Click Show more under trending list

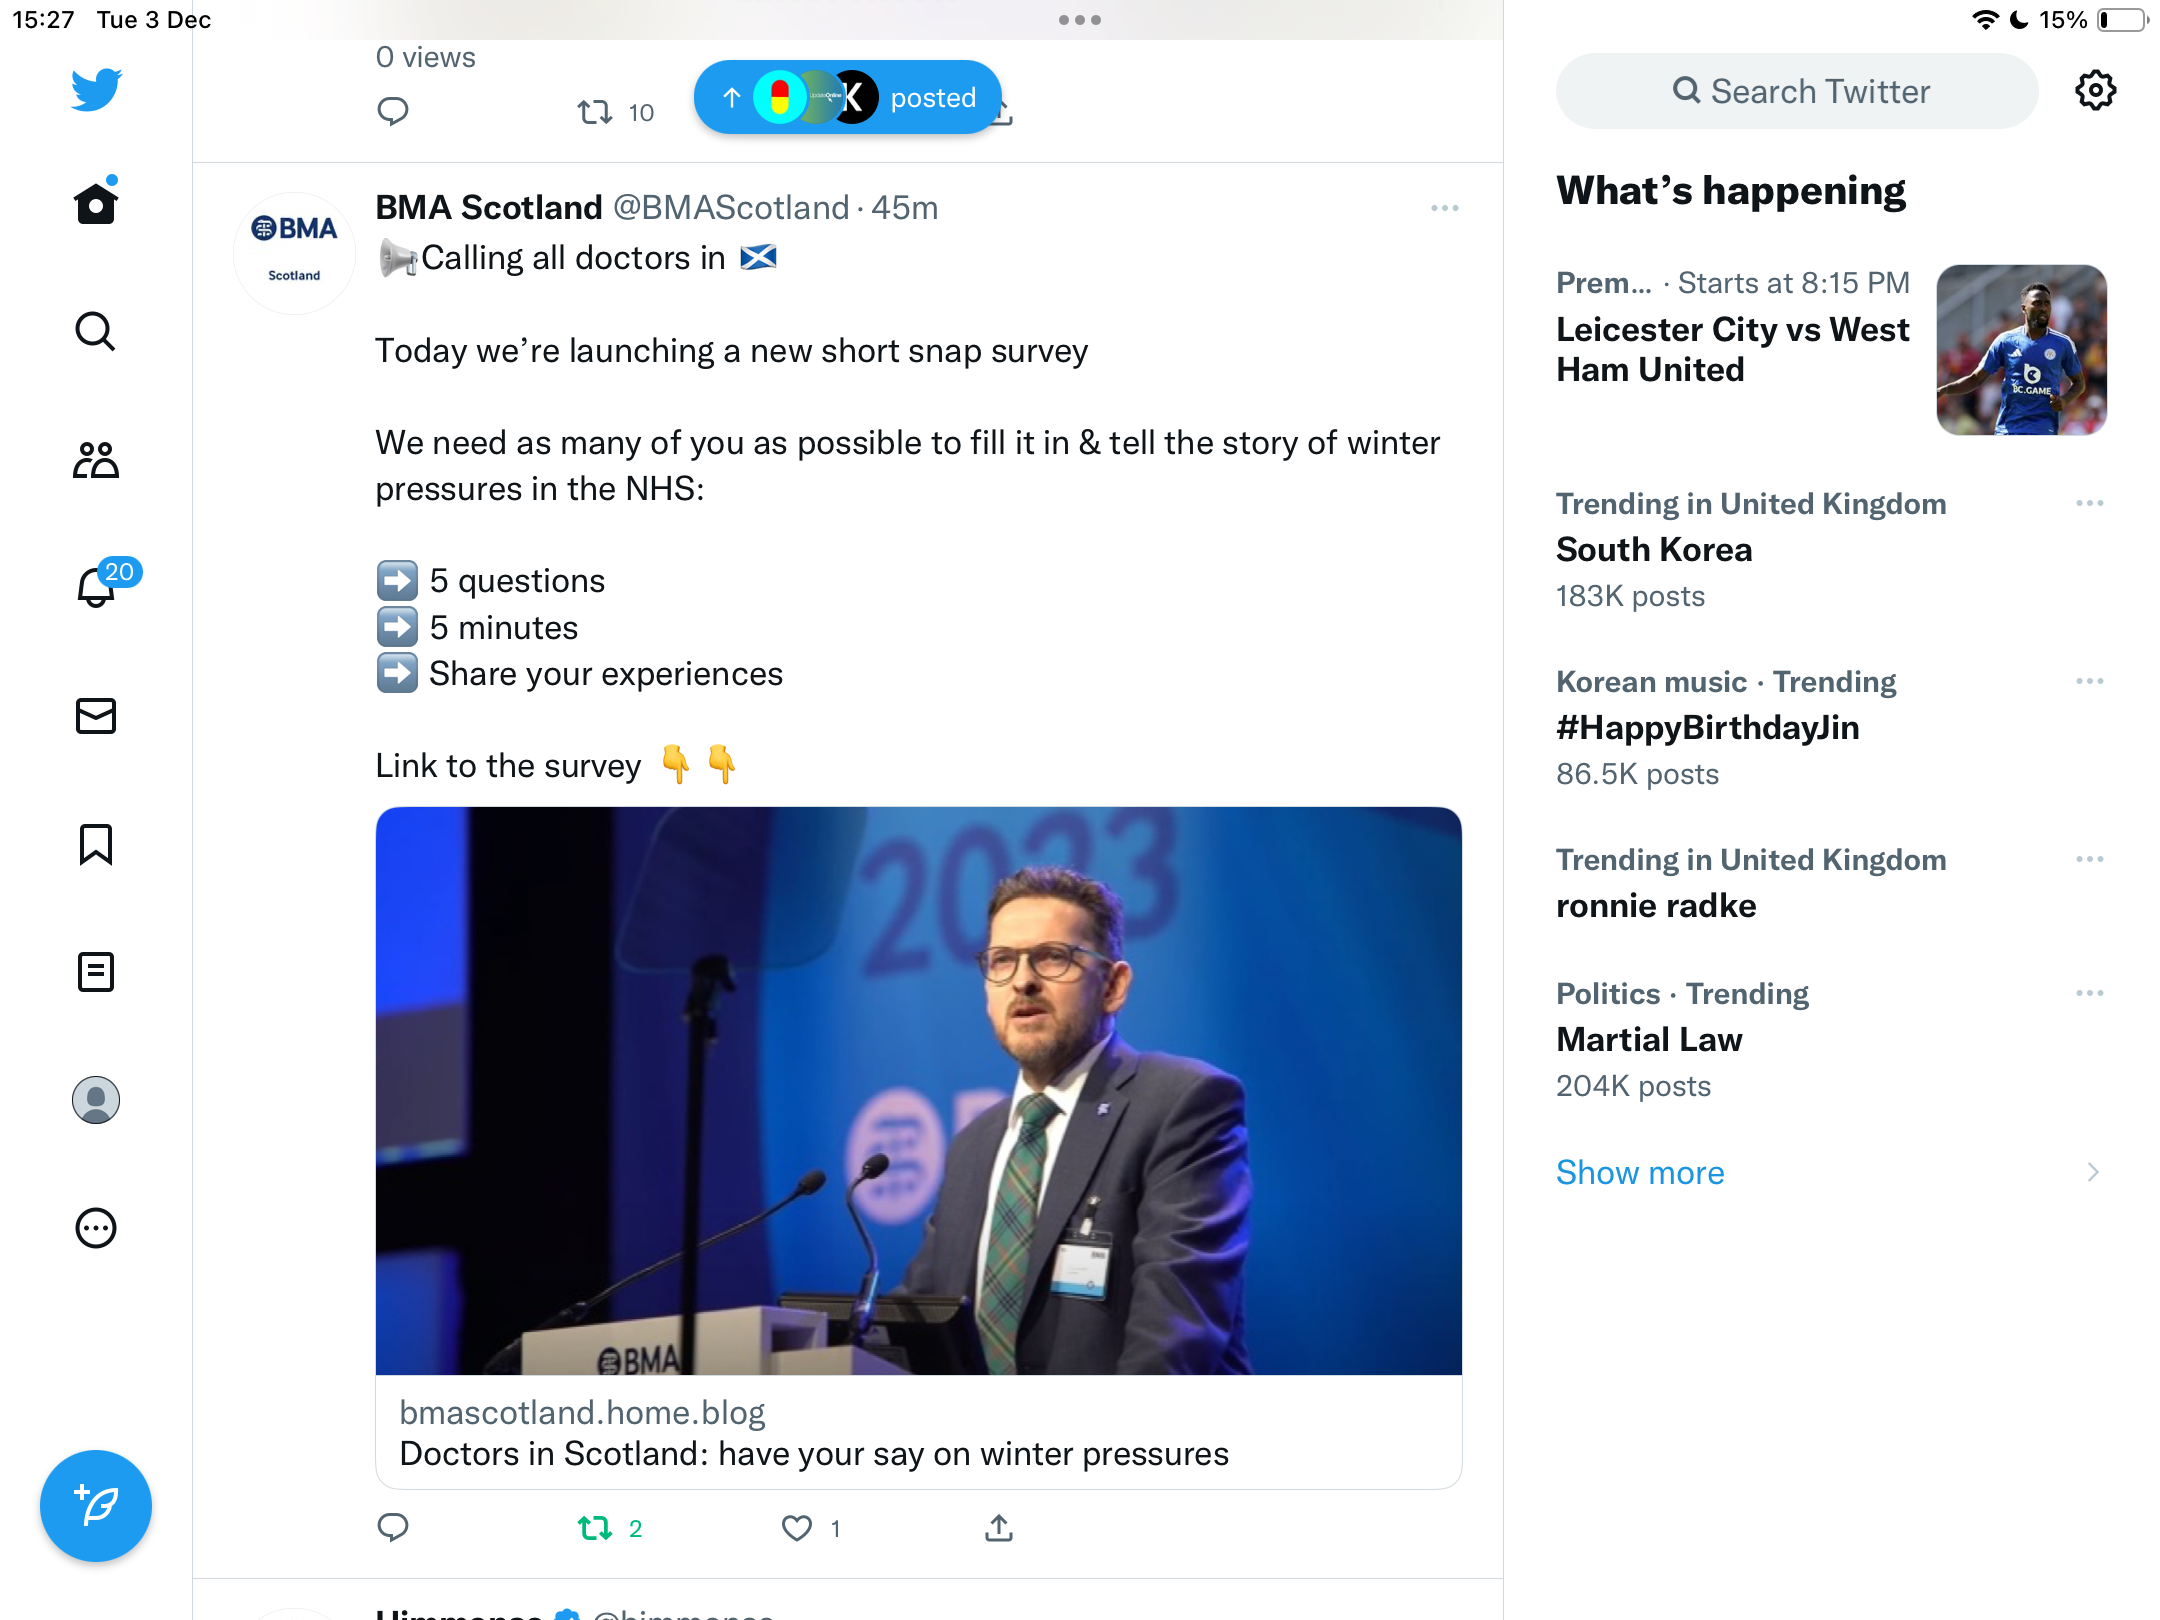[1640, 1172]
